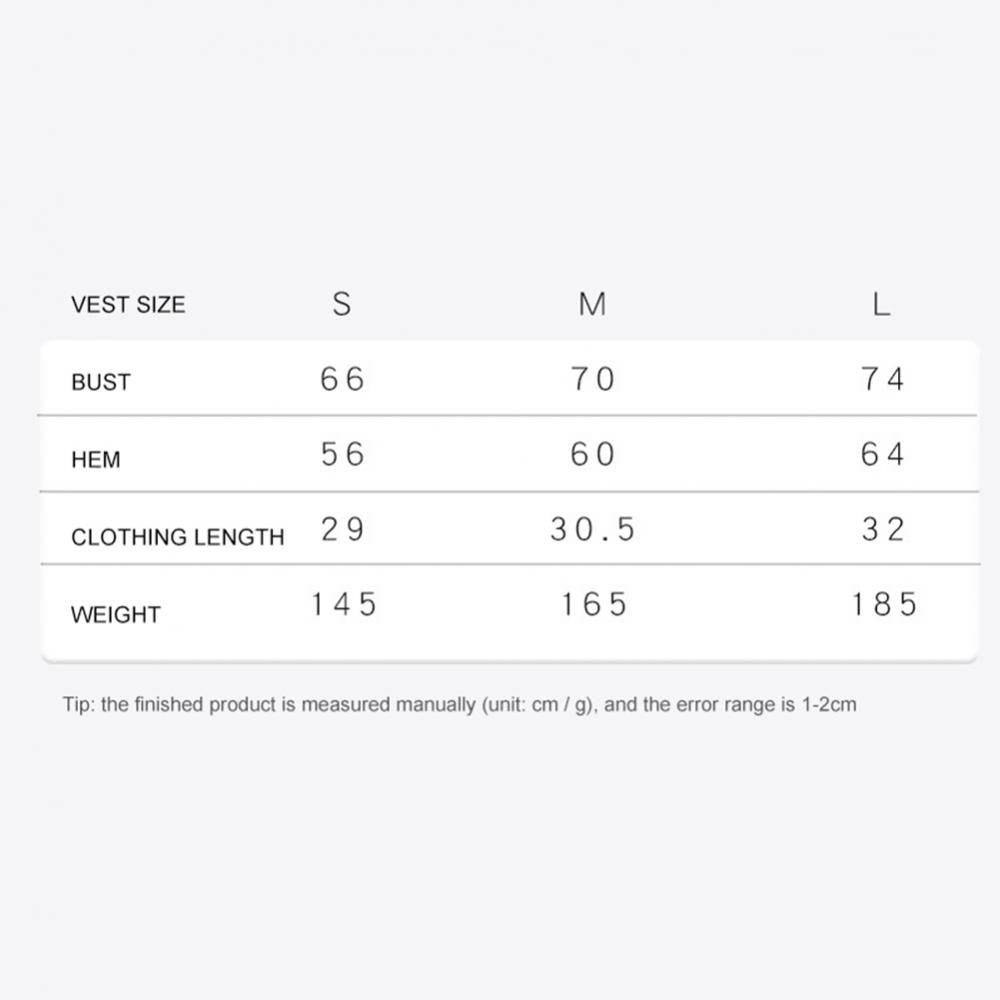Click clothing length value 32
The height and width of the screenshot is (1000, 1000).
click(883, 530)
